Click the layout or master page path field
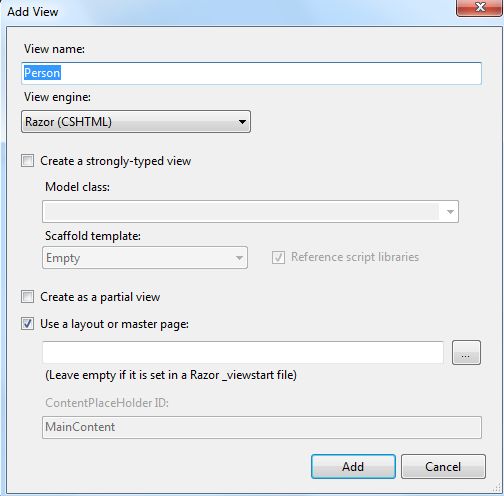Image resolution: width=504 pixels, height=496 pixels. (243, 352)
